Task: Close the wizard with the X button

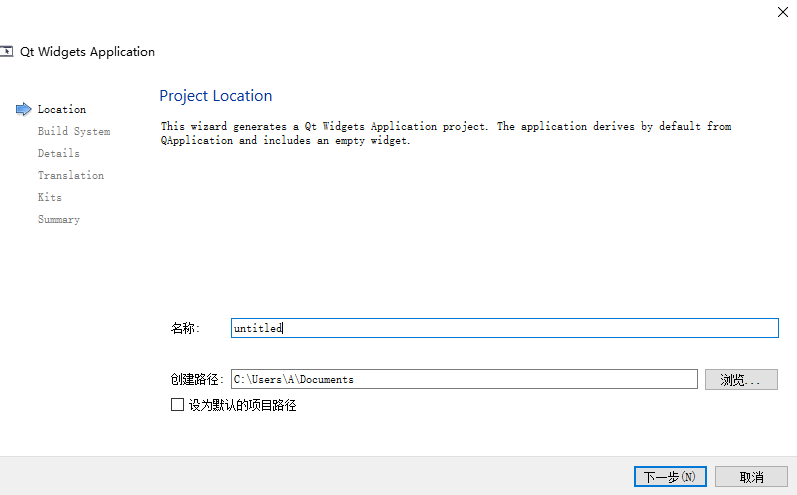Action: click(x=783, y=12)
